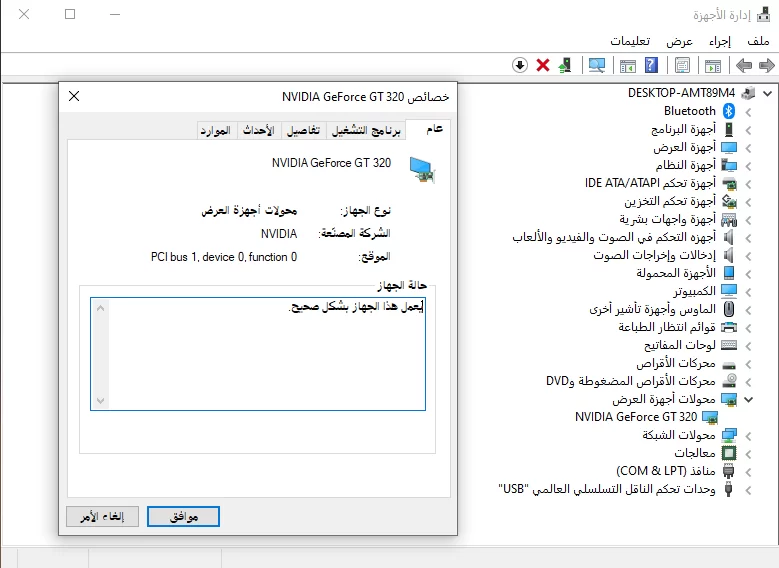Switch to the الموارد Resources tab
The image size is (779, 568).
216,131
